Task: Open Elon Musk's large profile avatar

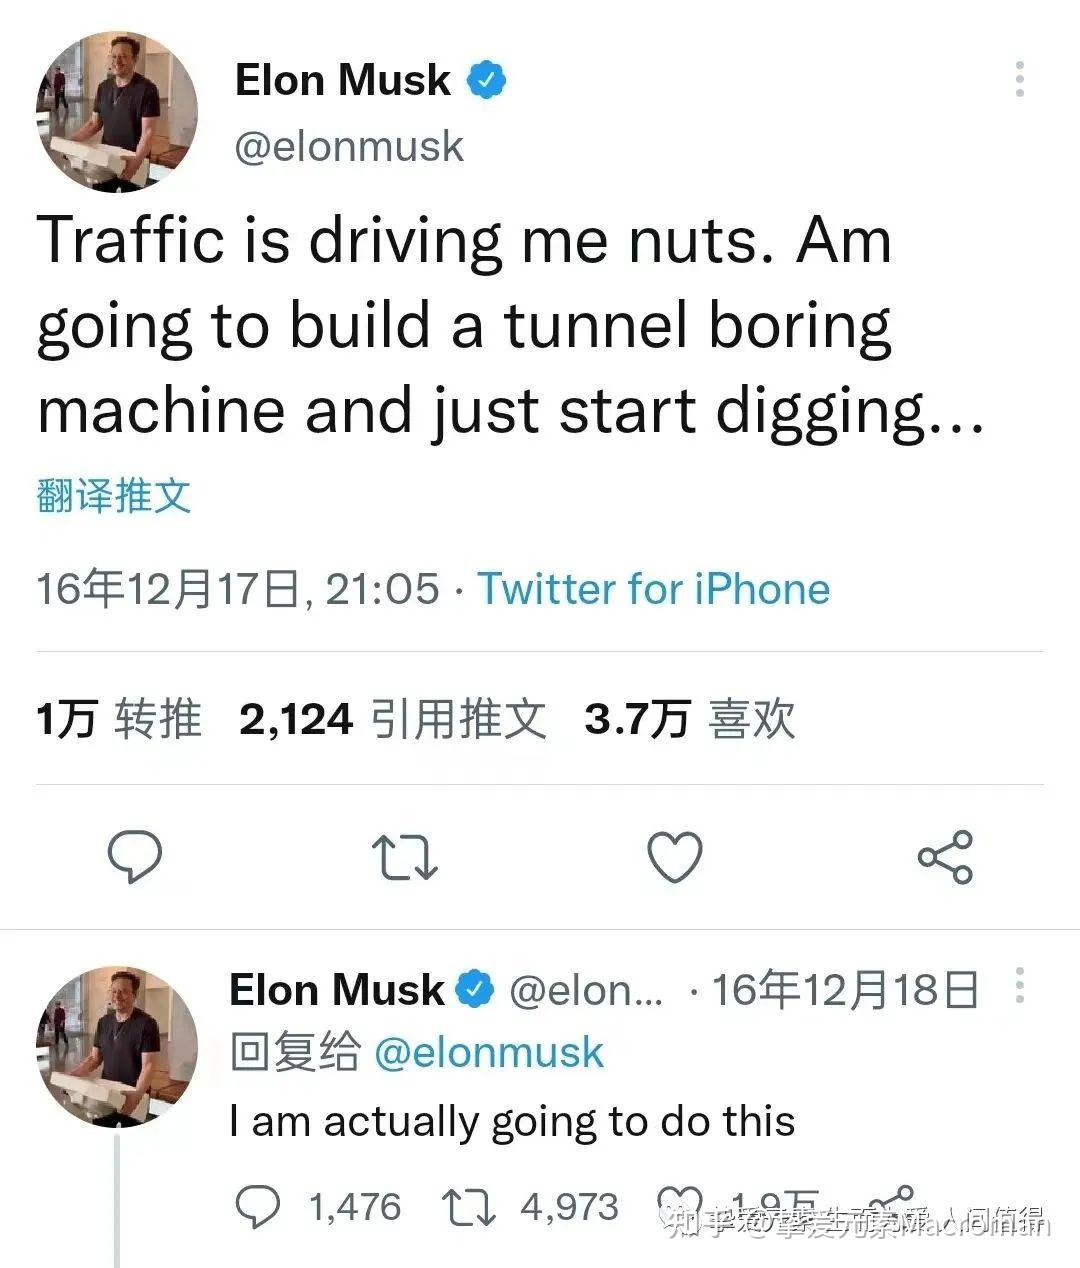Action: click(117, 111)
